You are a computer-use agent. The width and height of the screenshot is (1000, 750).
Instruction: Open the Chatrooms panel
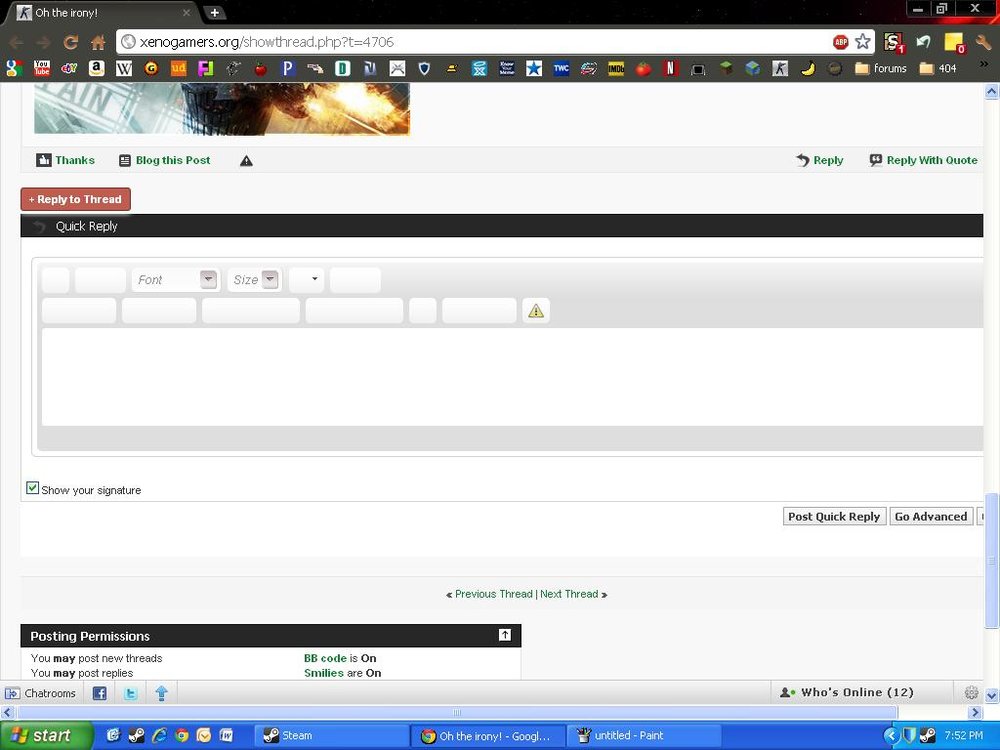click(40, 693)
